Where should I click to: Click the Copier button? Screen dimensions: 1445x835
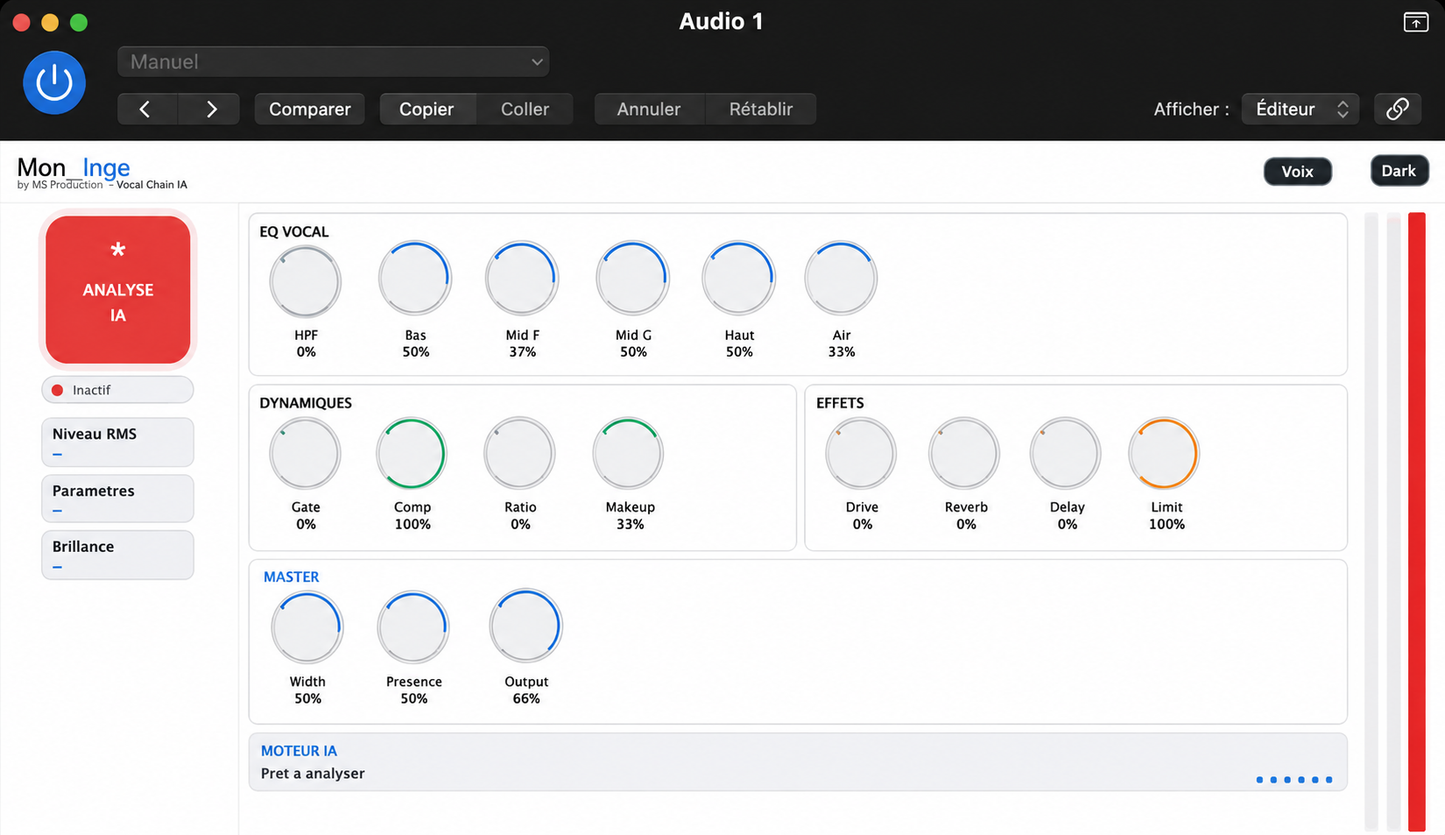[x=427, y=109]
